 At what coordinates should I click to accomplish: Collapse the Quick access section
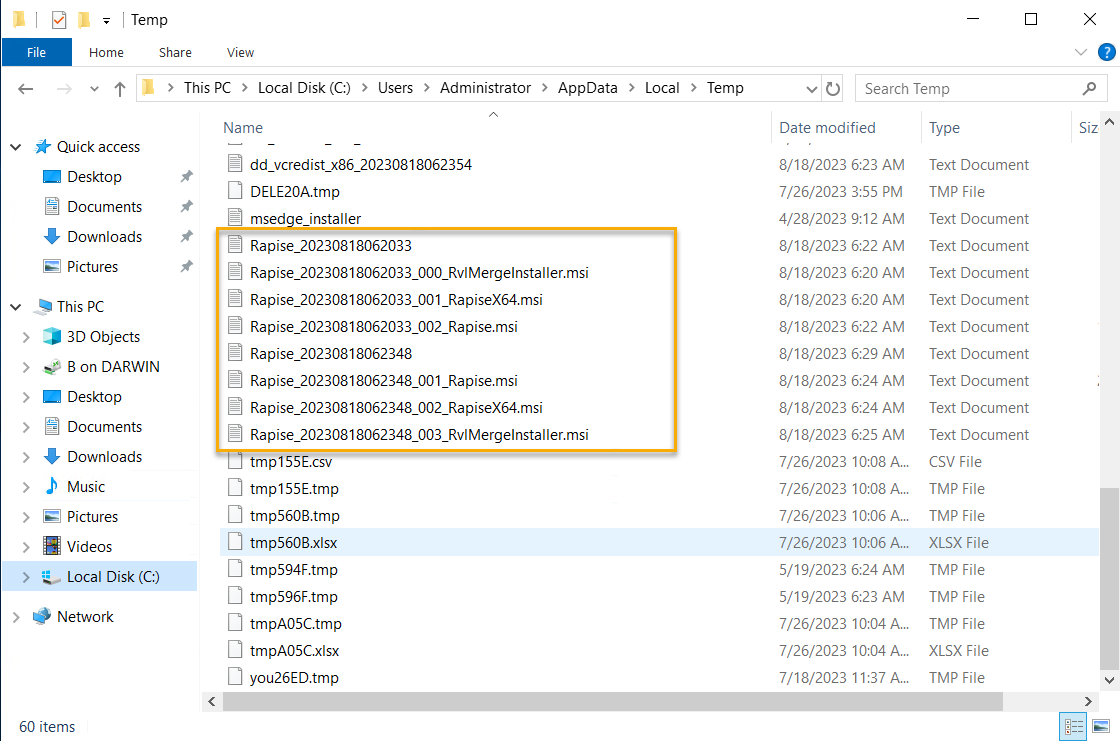[15, 147]
